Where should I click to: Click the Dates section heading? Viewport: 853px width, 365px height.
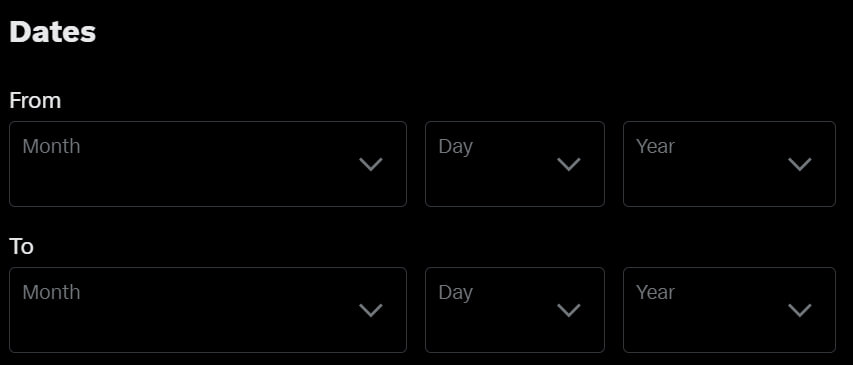click(x=53, y=32)
